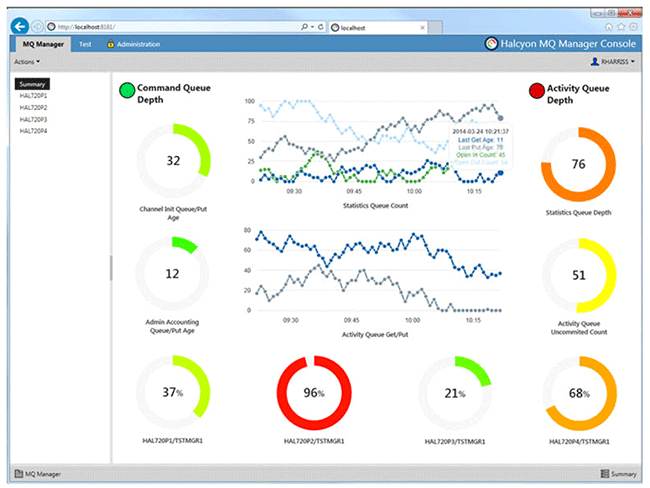Click the Statistics Queue Count chart title
650x488 pixels.
[x=375, y=206]
